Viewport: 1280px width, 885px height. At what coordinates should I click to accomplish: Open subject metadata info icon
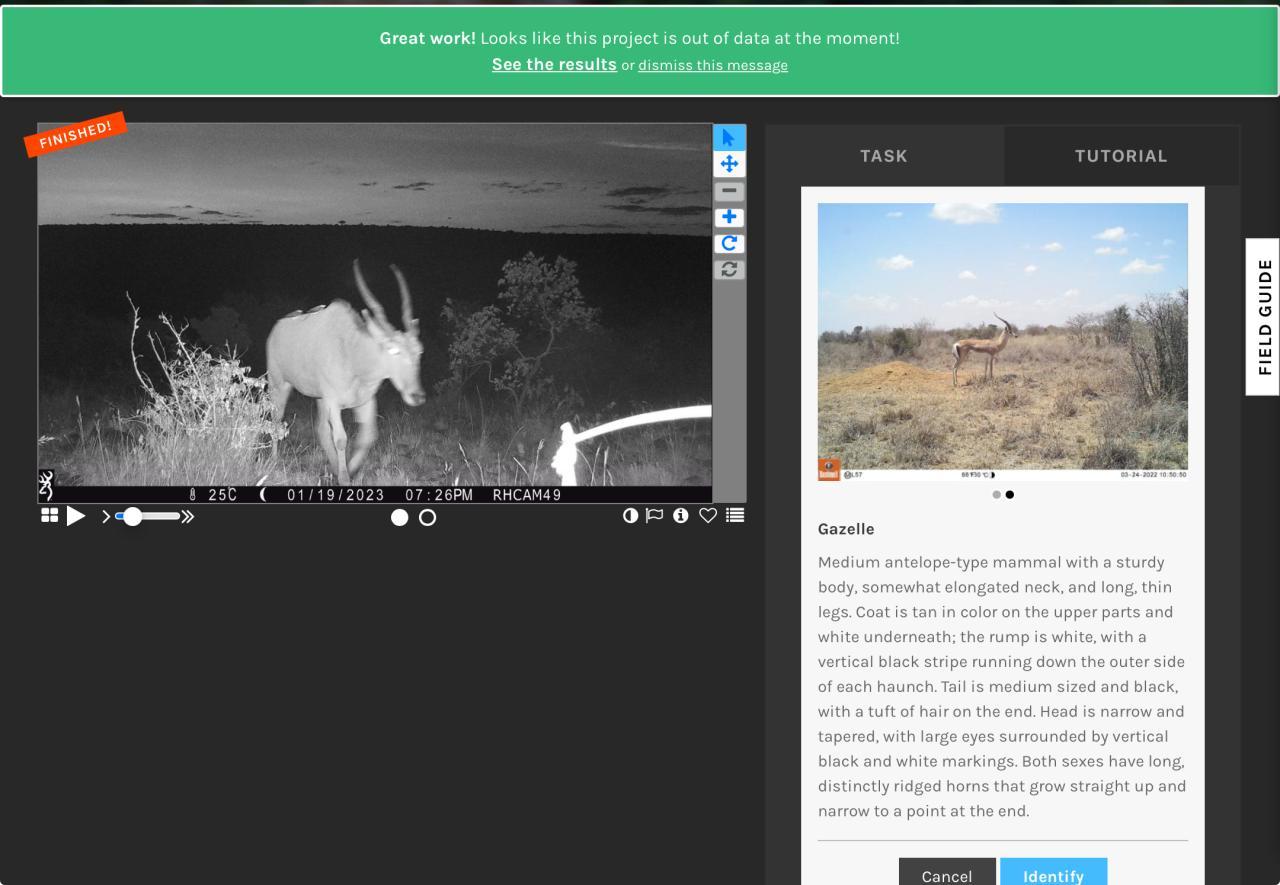[x=681, y=516]
